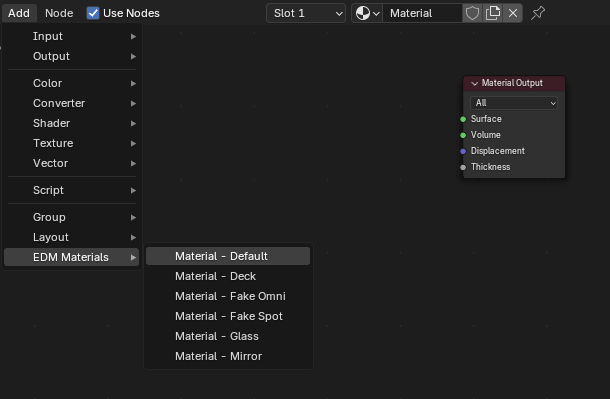Expand the Converter submenu

pyautogui.click(x=72, y=103)
